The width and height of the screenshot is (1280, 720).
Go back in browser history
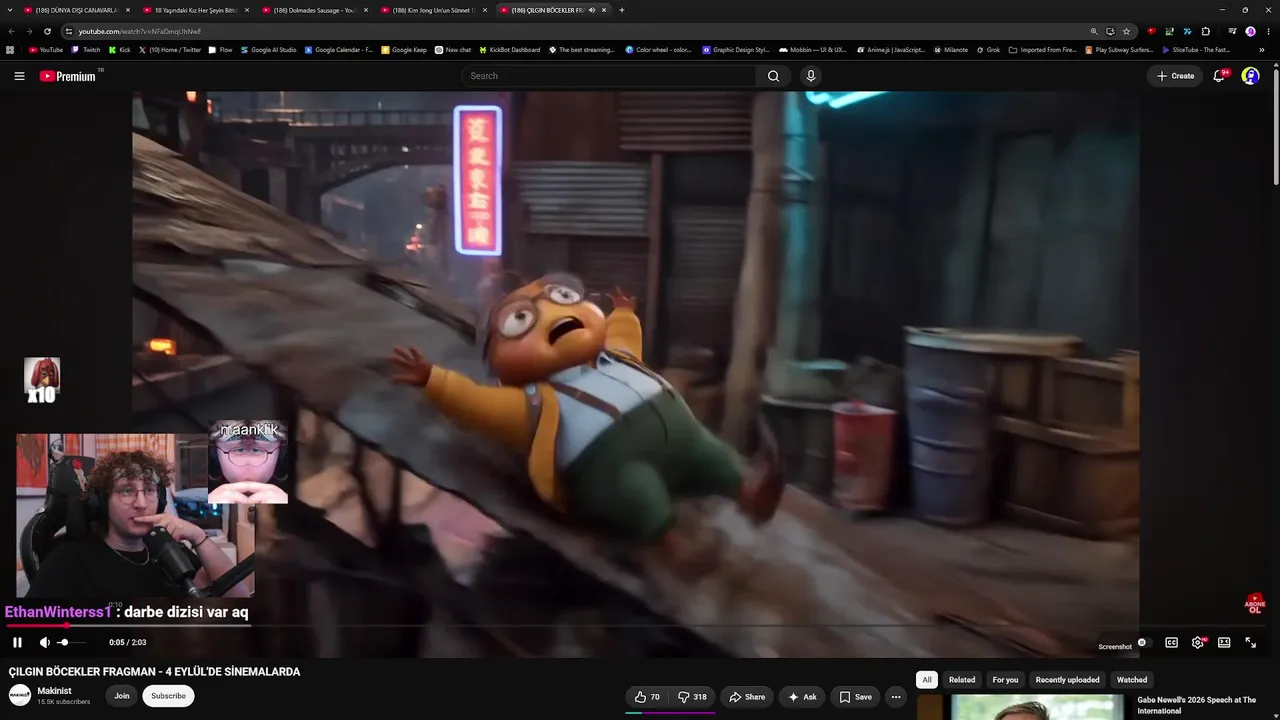point(11,31)
